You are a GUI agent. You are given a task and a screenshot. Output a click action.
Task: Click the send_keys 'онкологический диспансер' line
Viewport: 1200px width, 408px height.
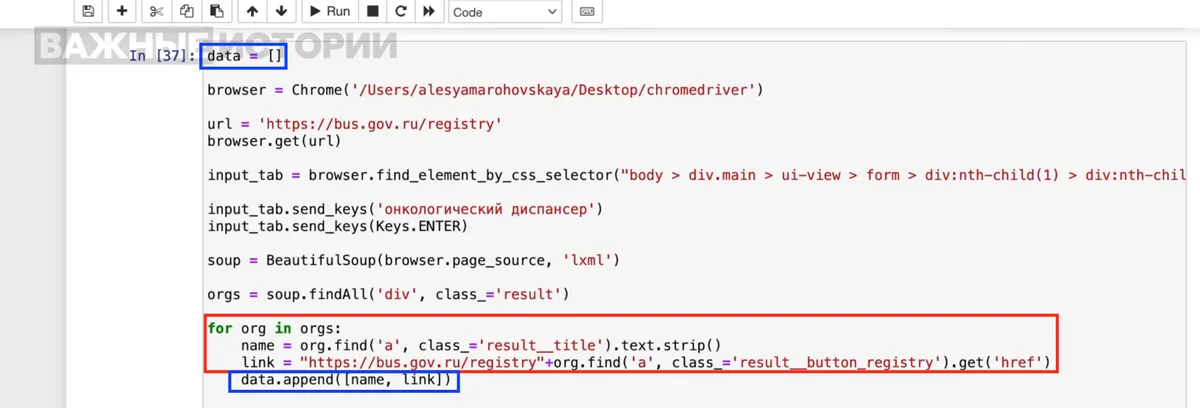click(405, 209)
